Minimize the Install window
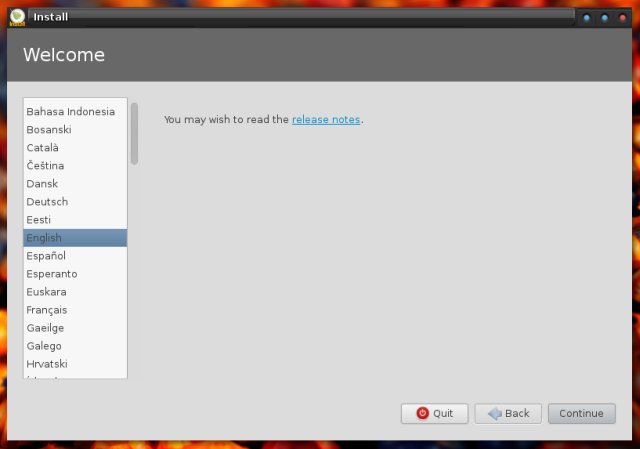Image resolution: width=640 pixels, height=449 pixels. pos(587,18)
